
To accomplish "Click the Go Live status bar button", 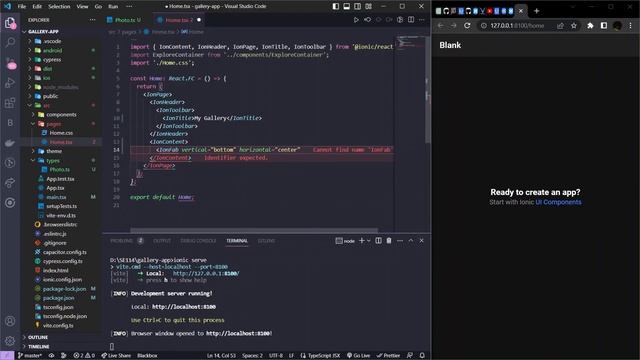I will (358, 356).
